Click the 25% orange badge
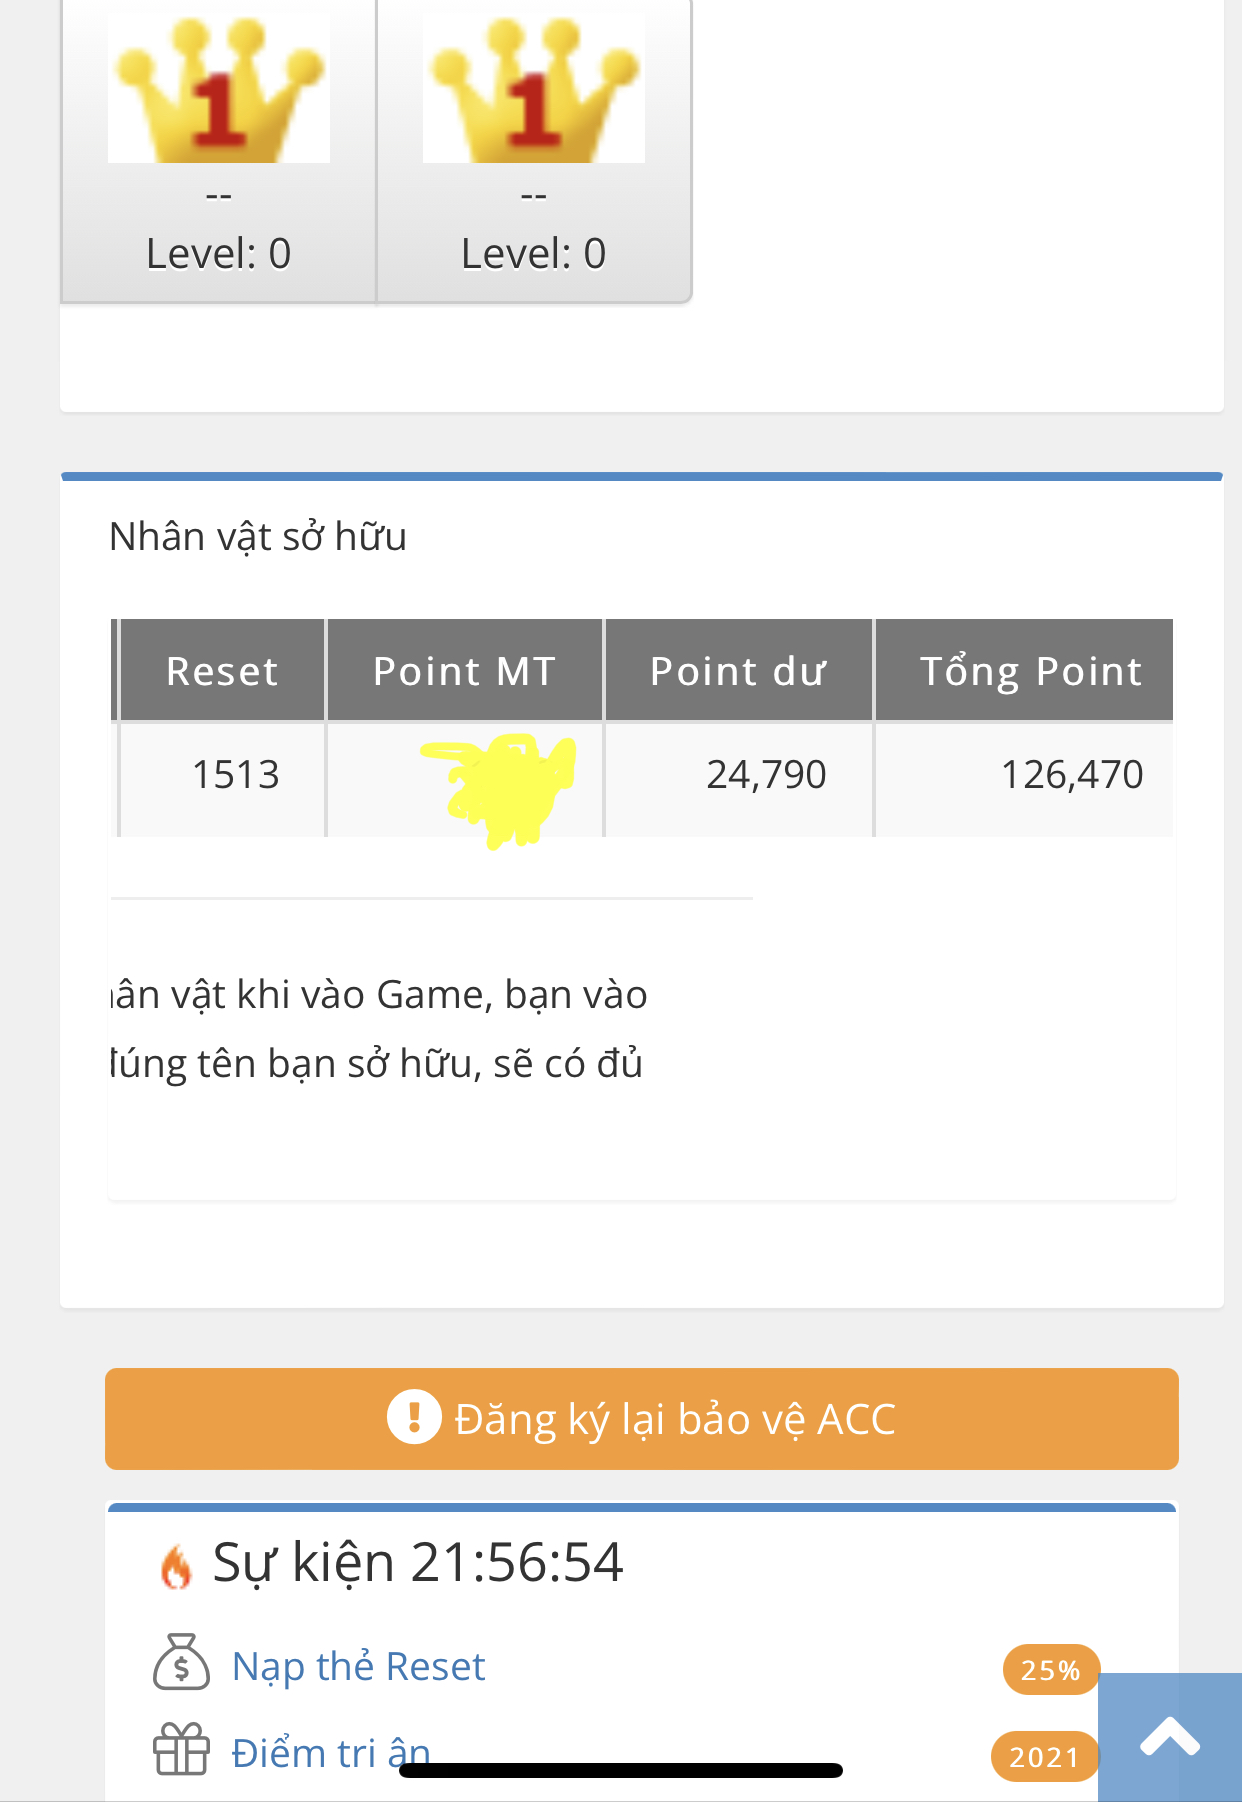The image size is (1242, 1802). 1050,1669
